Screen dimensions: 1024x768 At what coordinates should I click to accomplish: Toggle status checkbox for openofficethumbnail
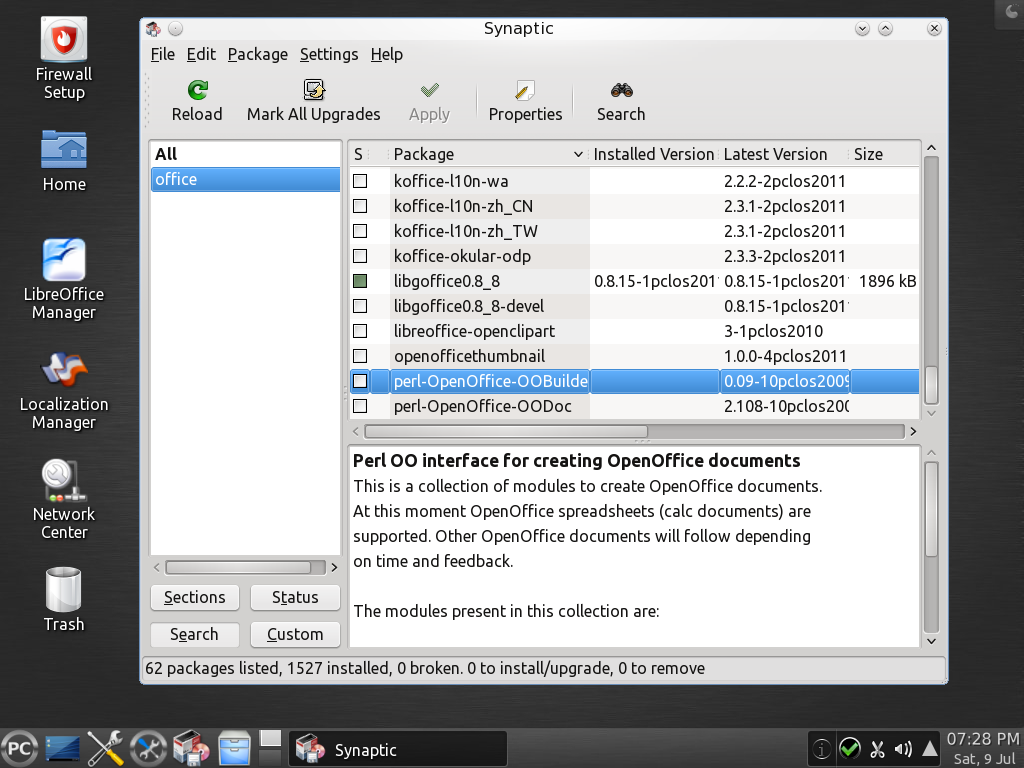click(x=360, y=356)
